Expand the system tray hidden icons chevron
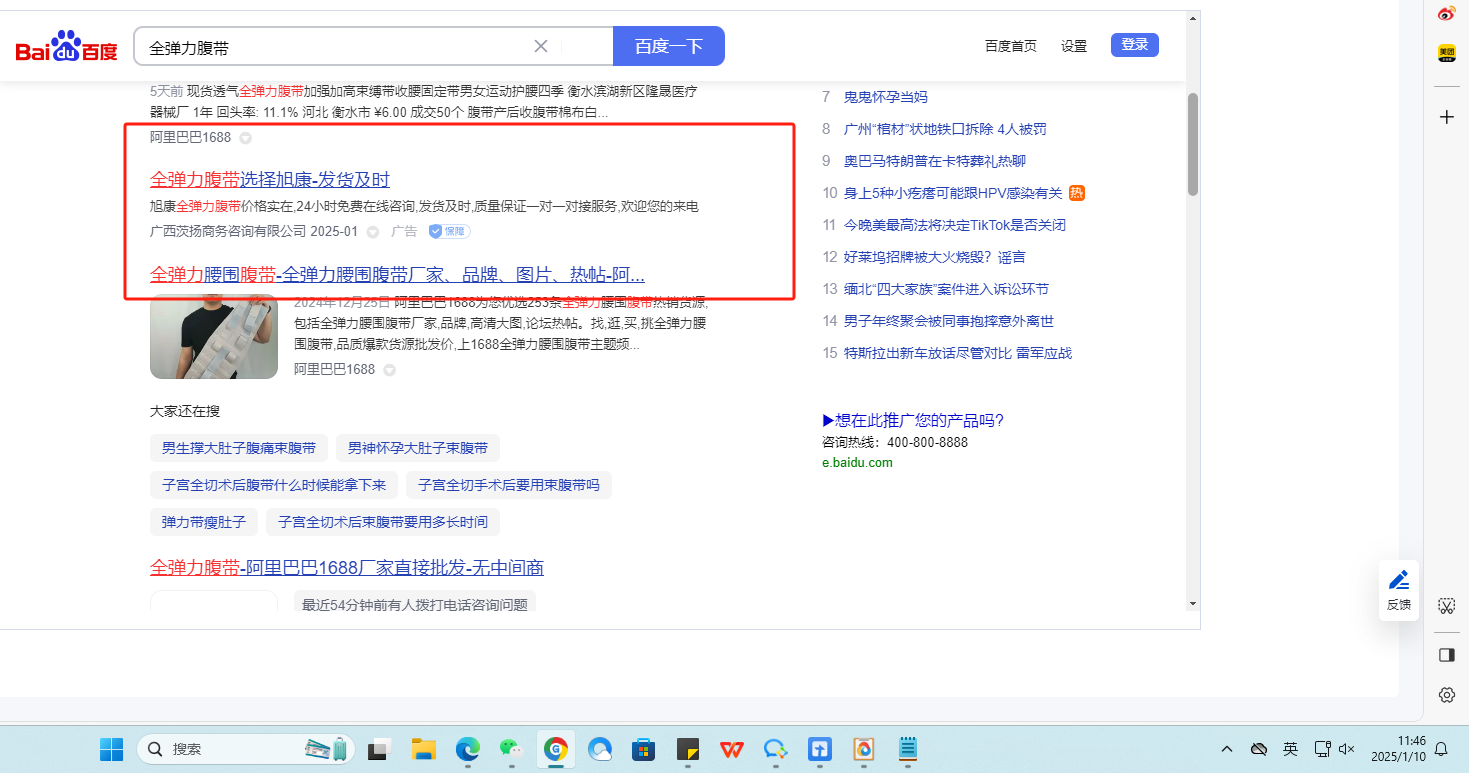This screenshot has width=1469, height=773. 1227,748
